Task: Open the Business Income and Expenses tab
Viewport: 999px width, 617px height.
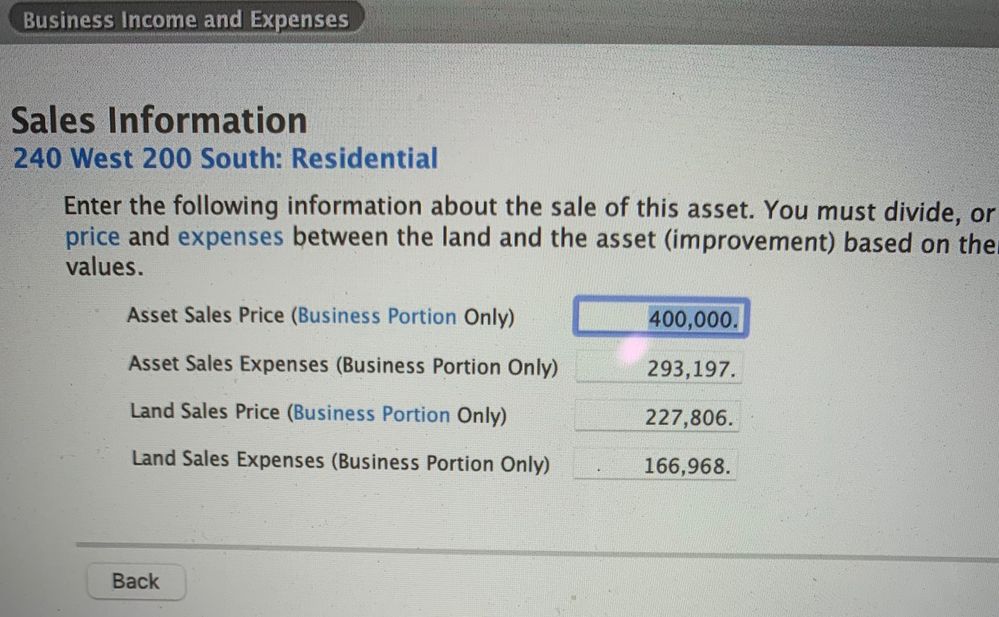Action: click(185, 20)
